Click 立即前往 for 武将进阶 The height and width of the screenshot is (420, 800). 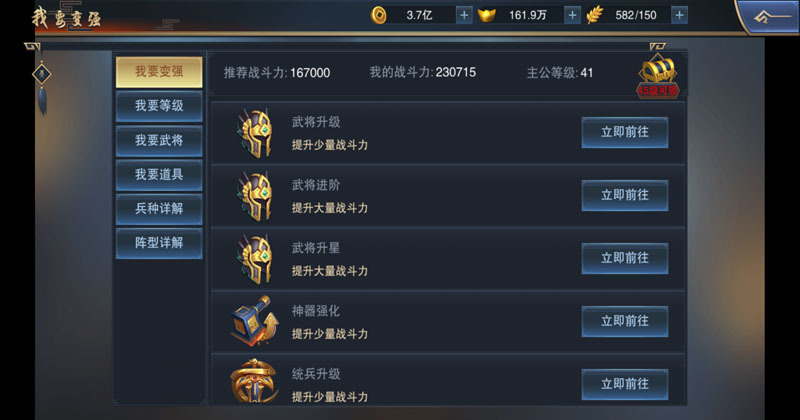coord(625,195)
